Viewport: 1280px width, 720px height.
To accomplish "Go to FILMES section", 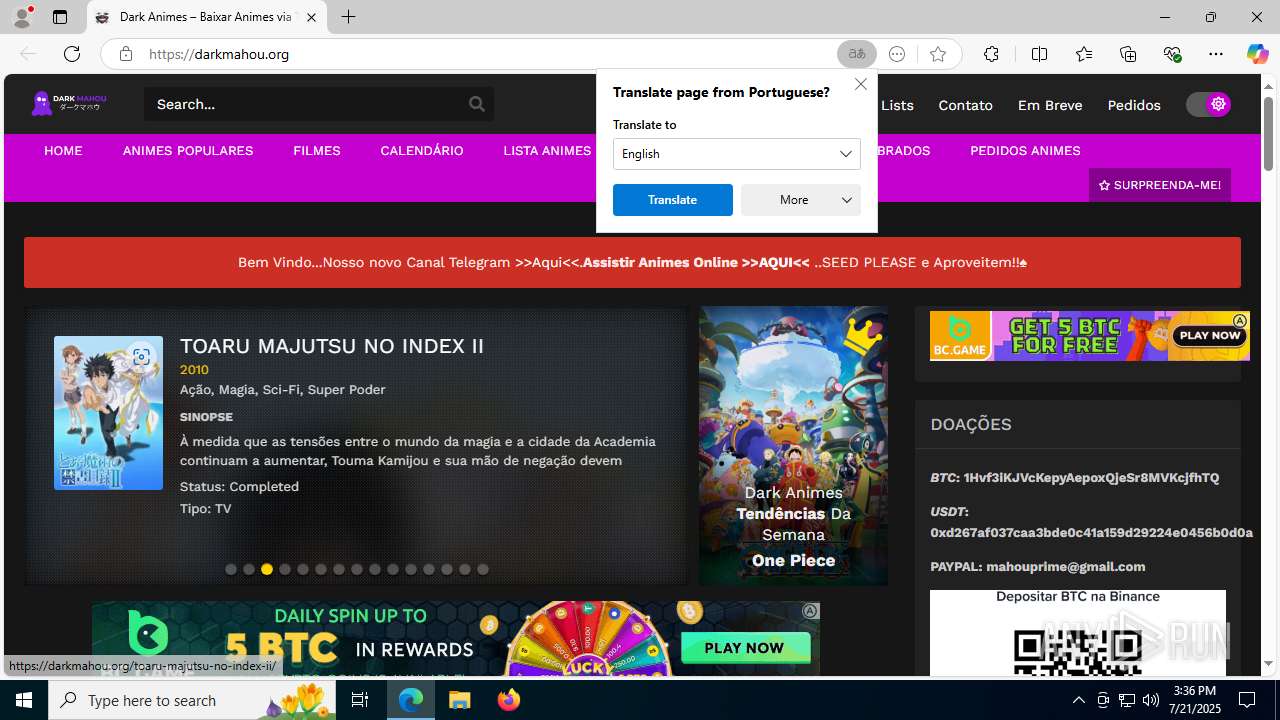I will click(317, 151).
